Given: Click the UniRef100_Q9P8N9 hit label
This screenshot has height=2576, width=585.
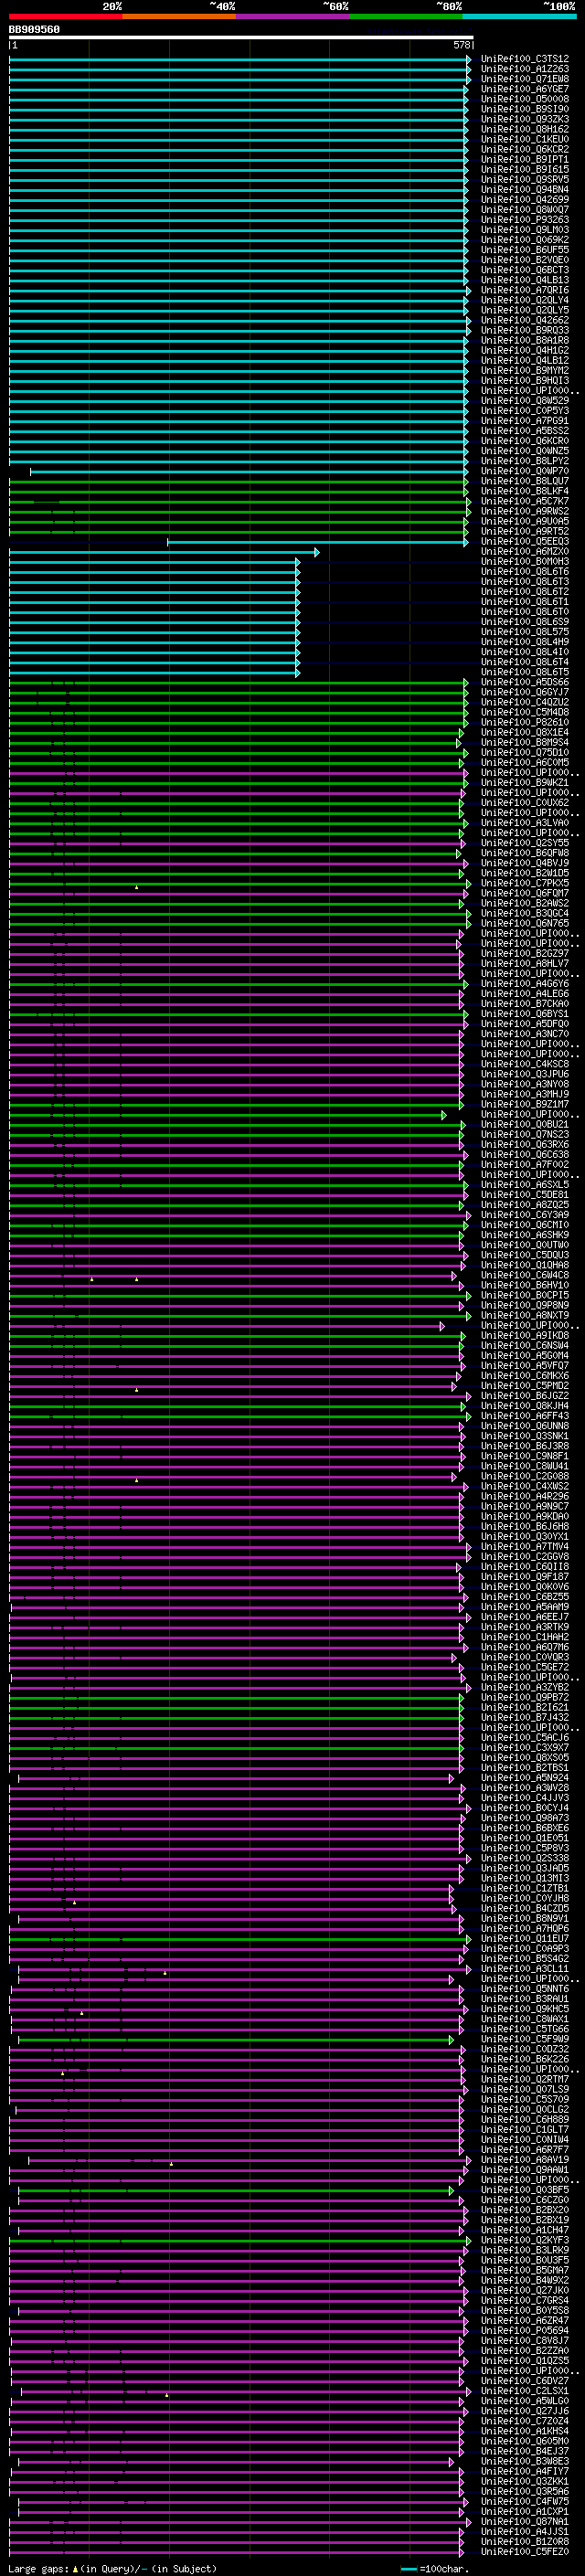Looking at the screenshot, I should coord(525,1305).
